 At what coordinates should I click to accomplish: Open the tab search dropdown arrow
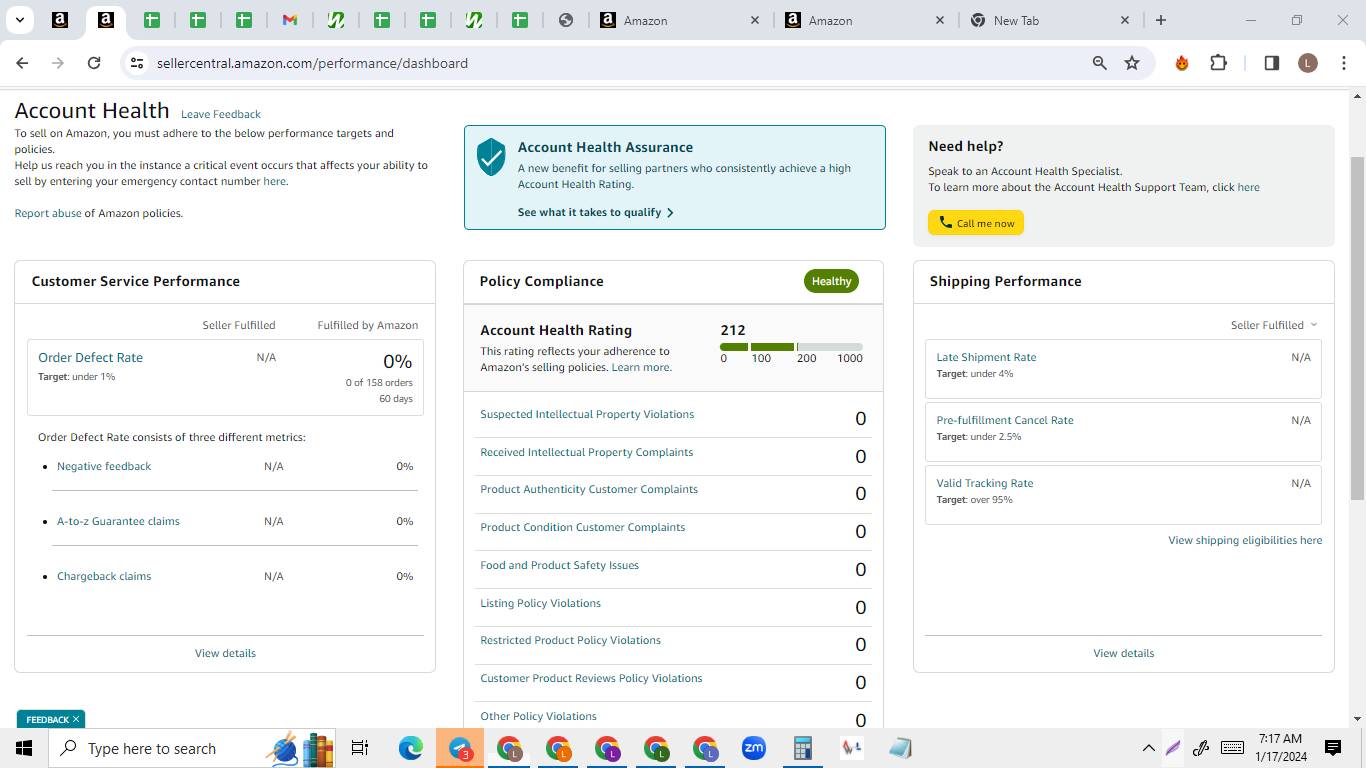click(x=19, y=20)
